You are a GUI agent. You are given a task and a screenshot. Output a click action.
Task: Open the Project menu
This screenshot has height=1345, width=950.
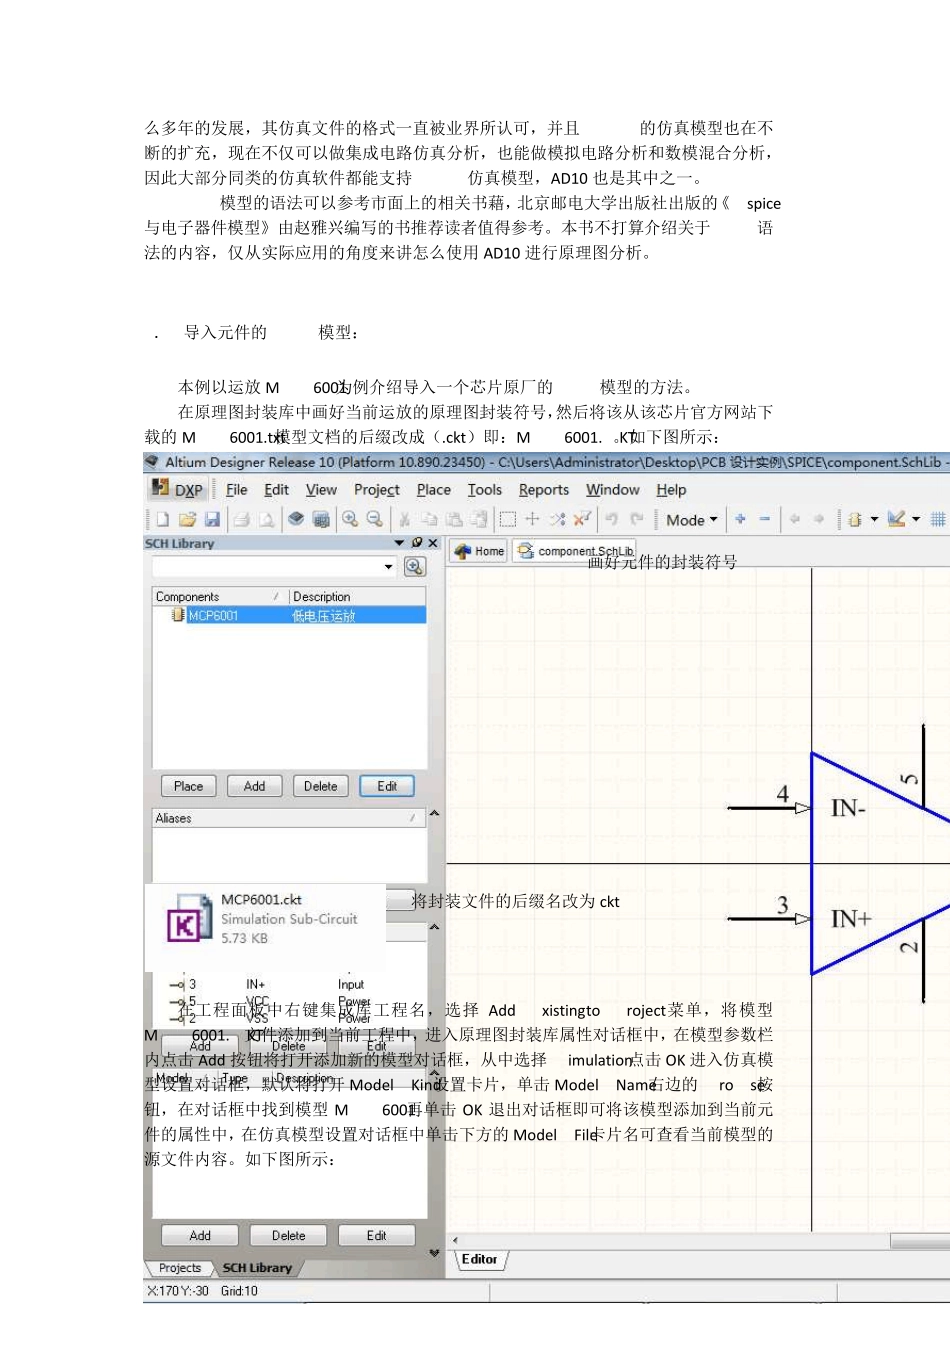[x=376, y=490]
